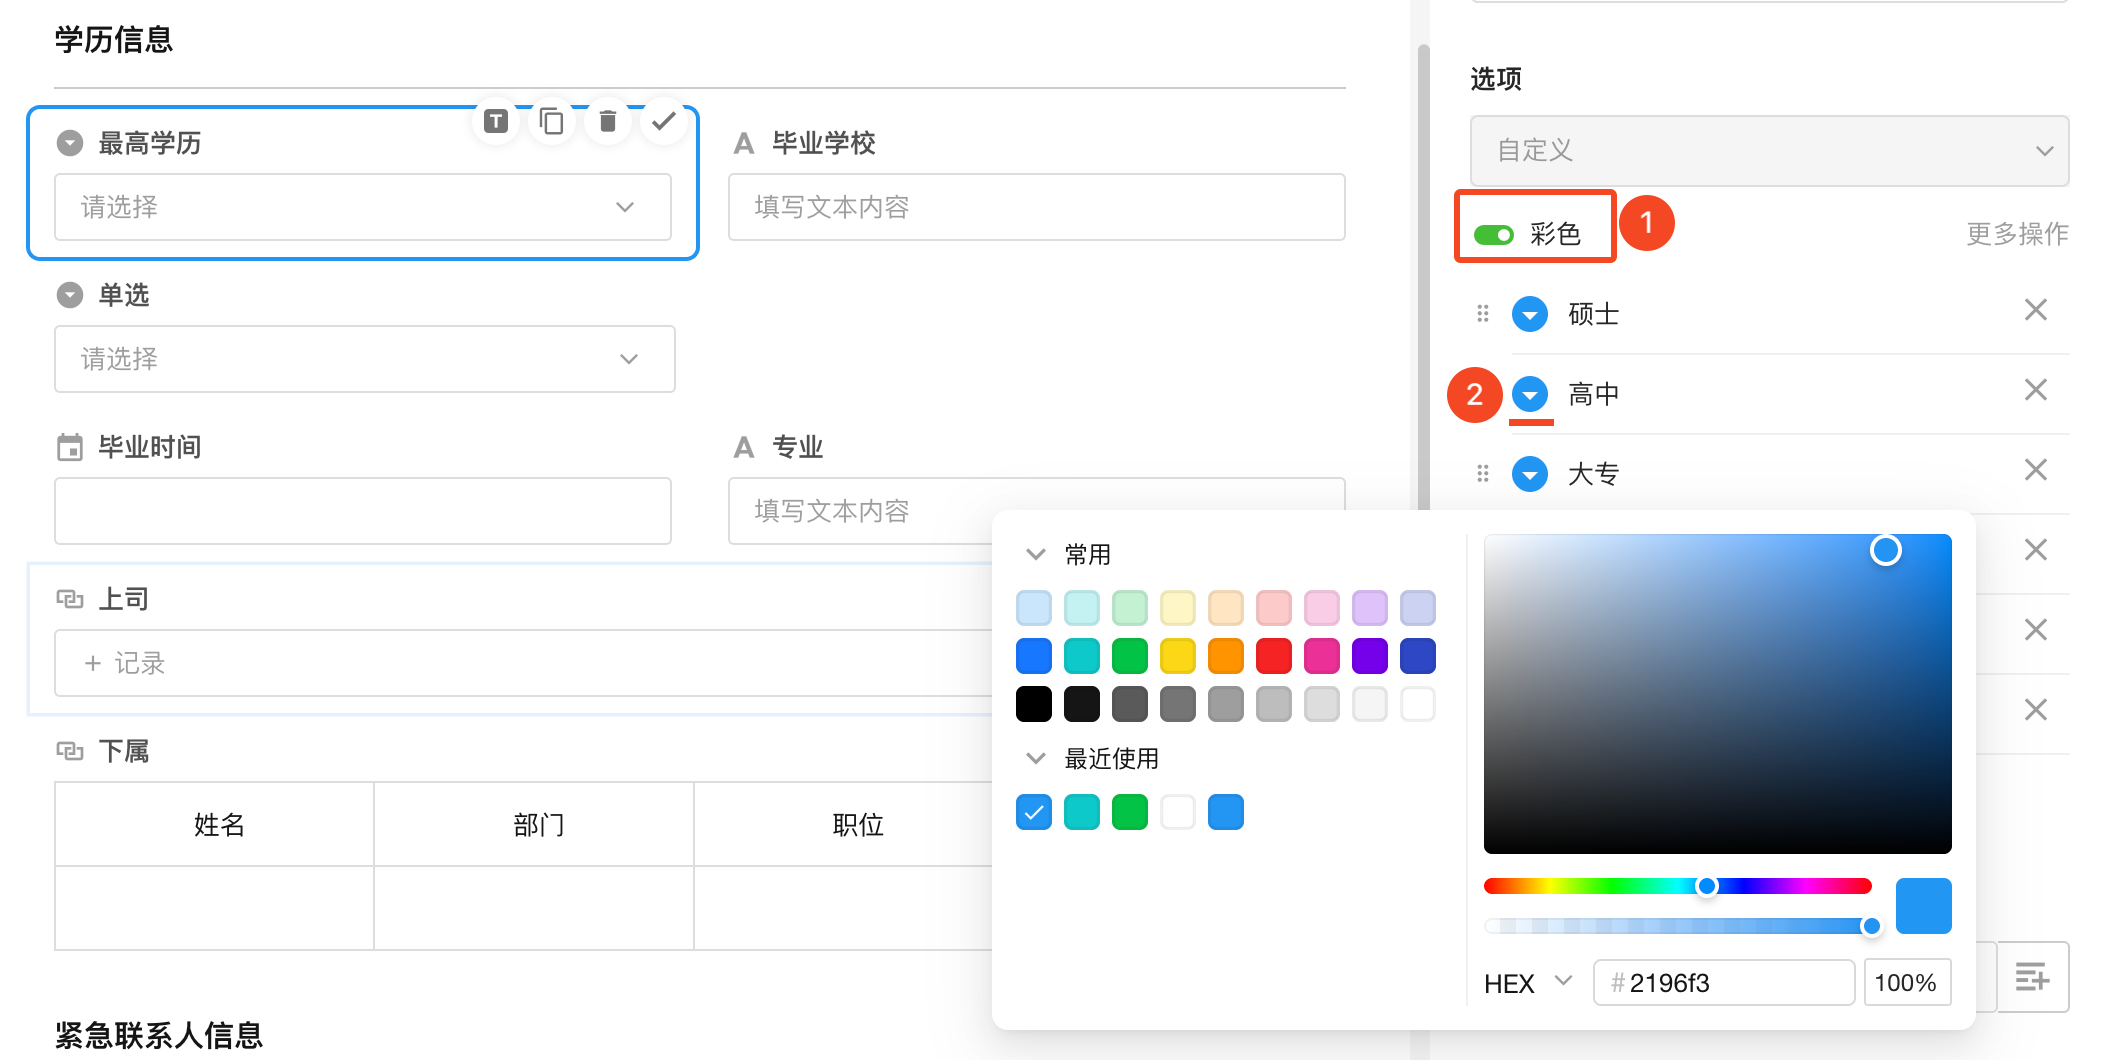Open color picker for 高中 option
The height and width of the screenshot is (1060, 2102).
click(x=1529, y=394)
